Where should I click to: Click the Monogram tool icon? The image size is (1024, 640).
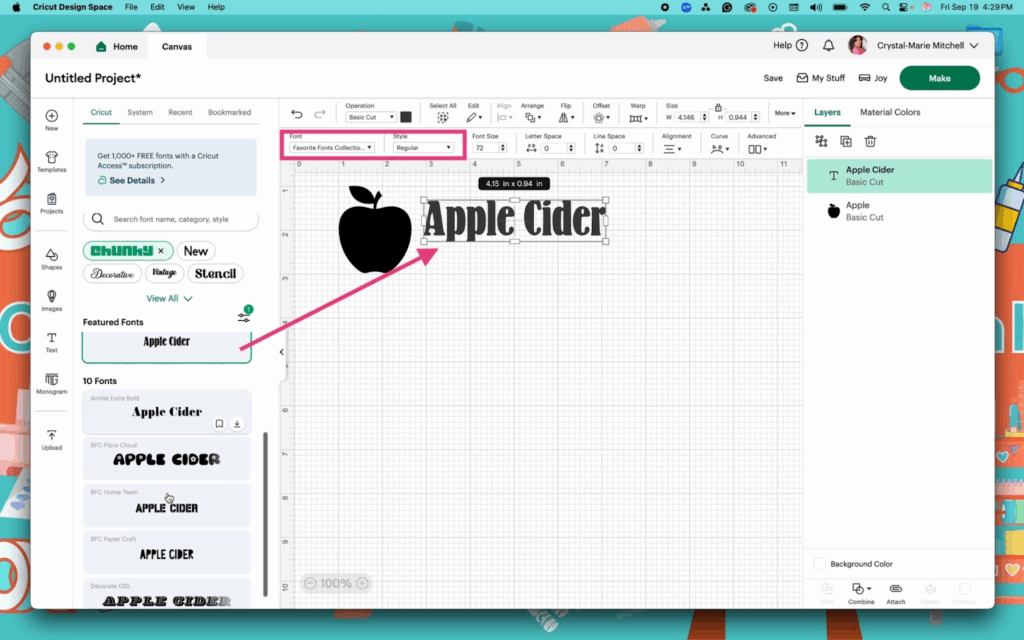pyautogui.click(x=51, y=383)
